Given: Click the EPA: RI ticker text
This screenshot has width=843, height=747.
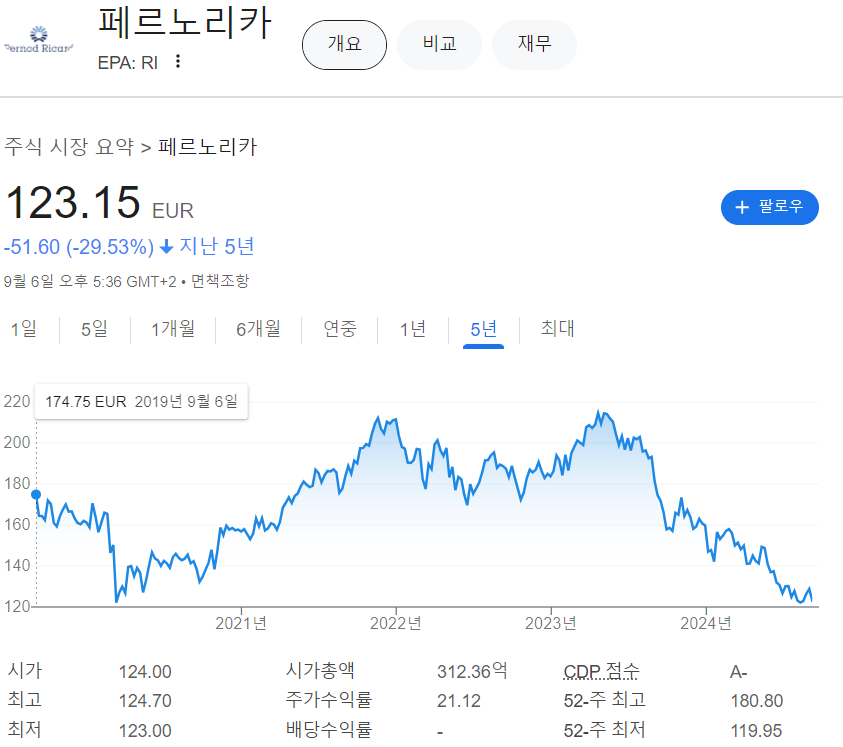Looking at the screenshot, I should click(x=128, y=63).
